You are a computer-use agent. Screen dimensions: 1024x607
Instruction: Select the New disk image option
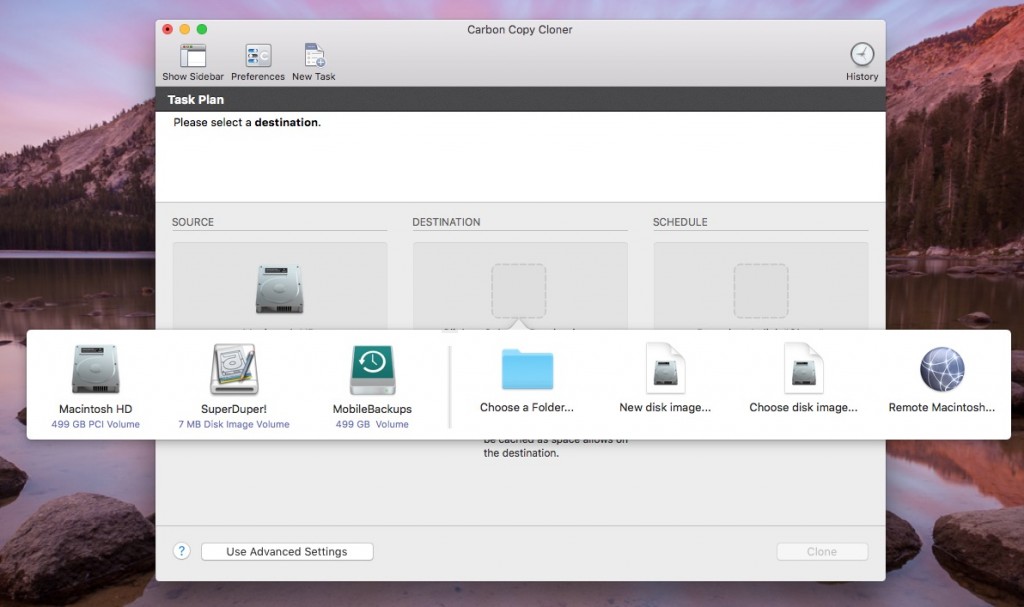coord(665,368)
